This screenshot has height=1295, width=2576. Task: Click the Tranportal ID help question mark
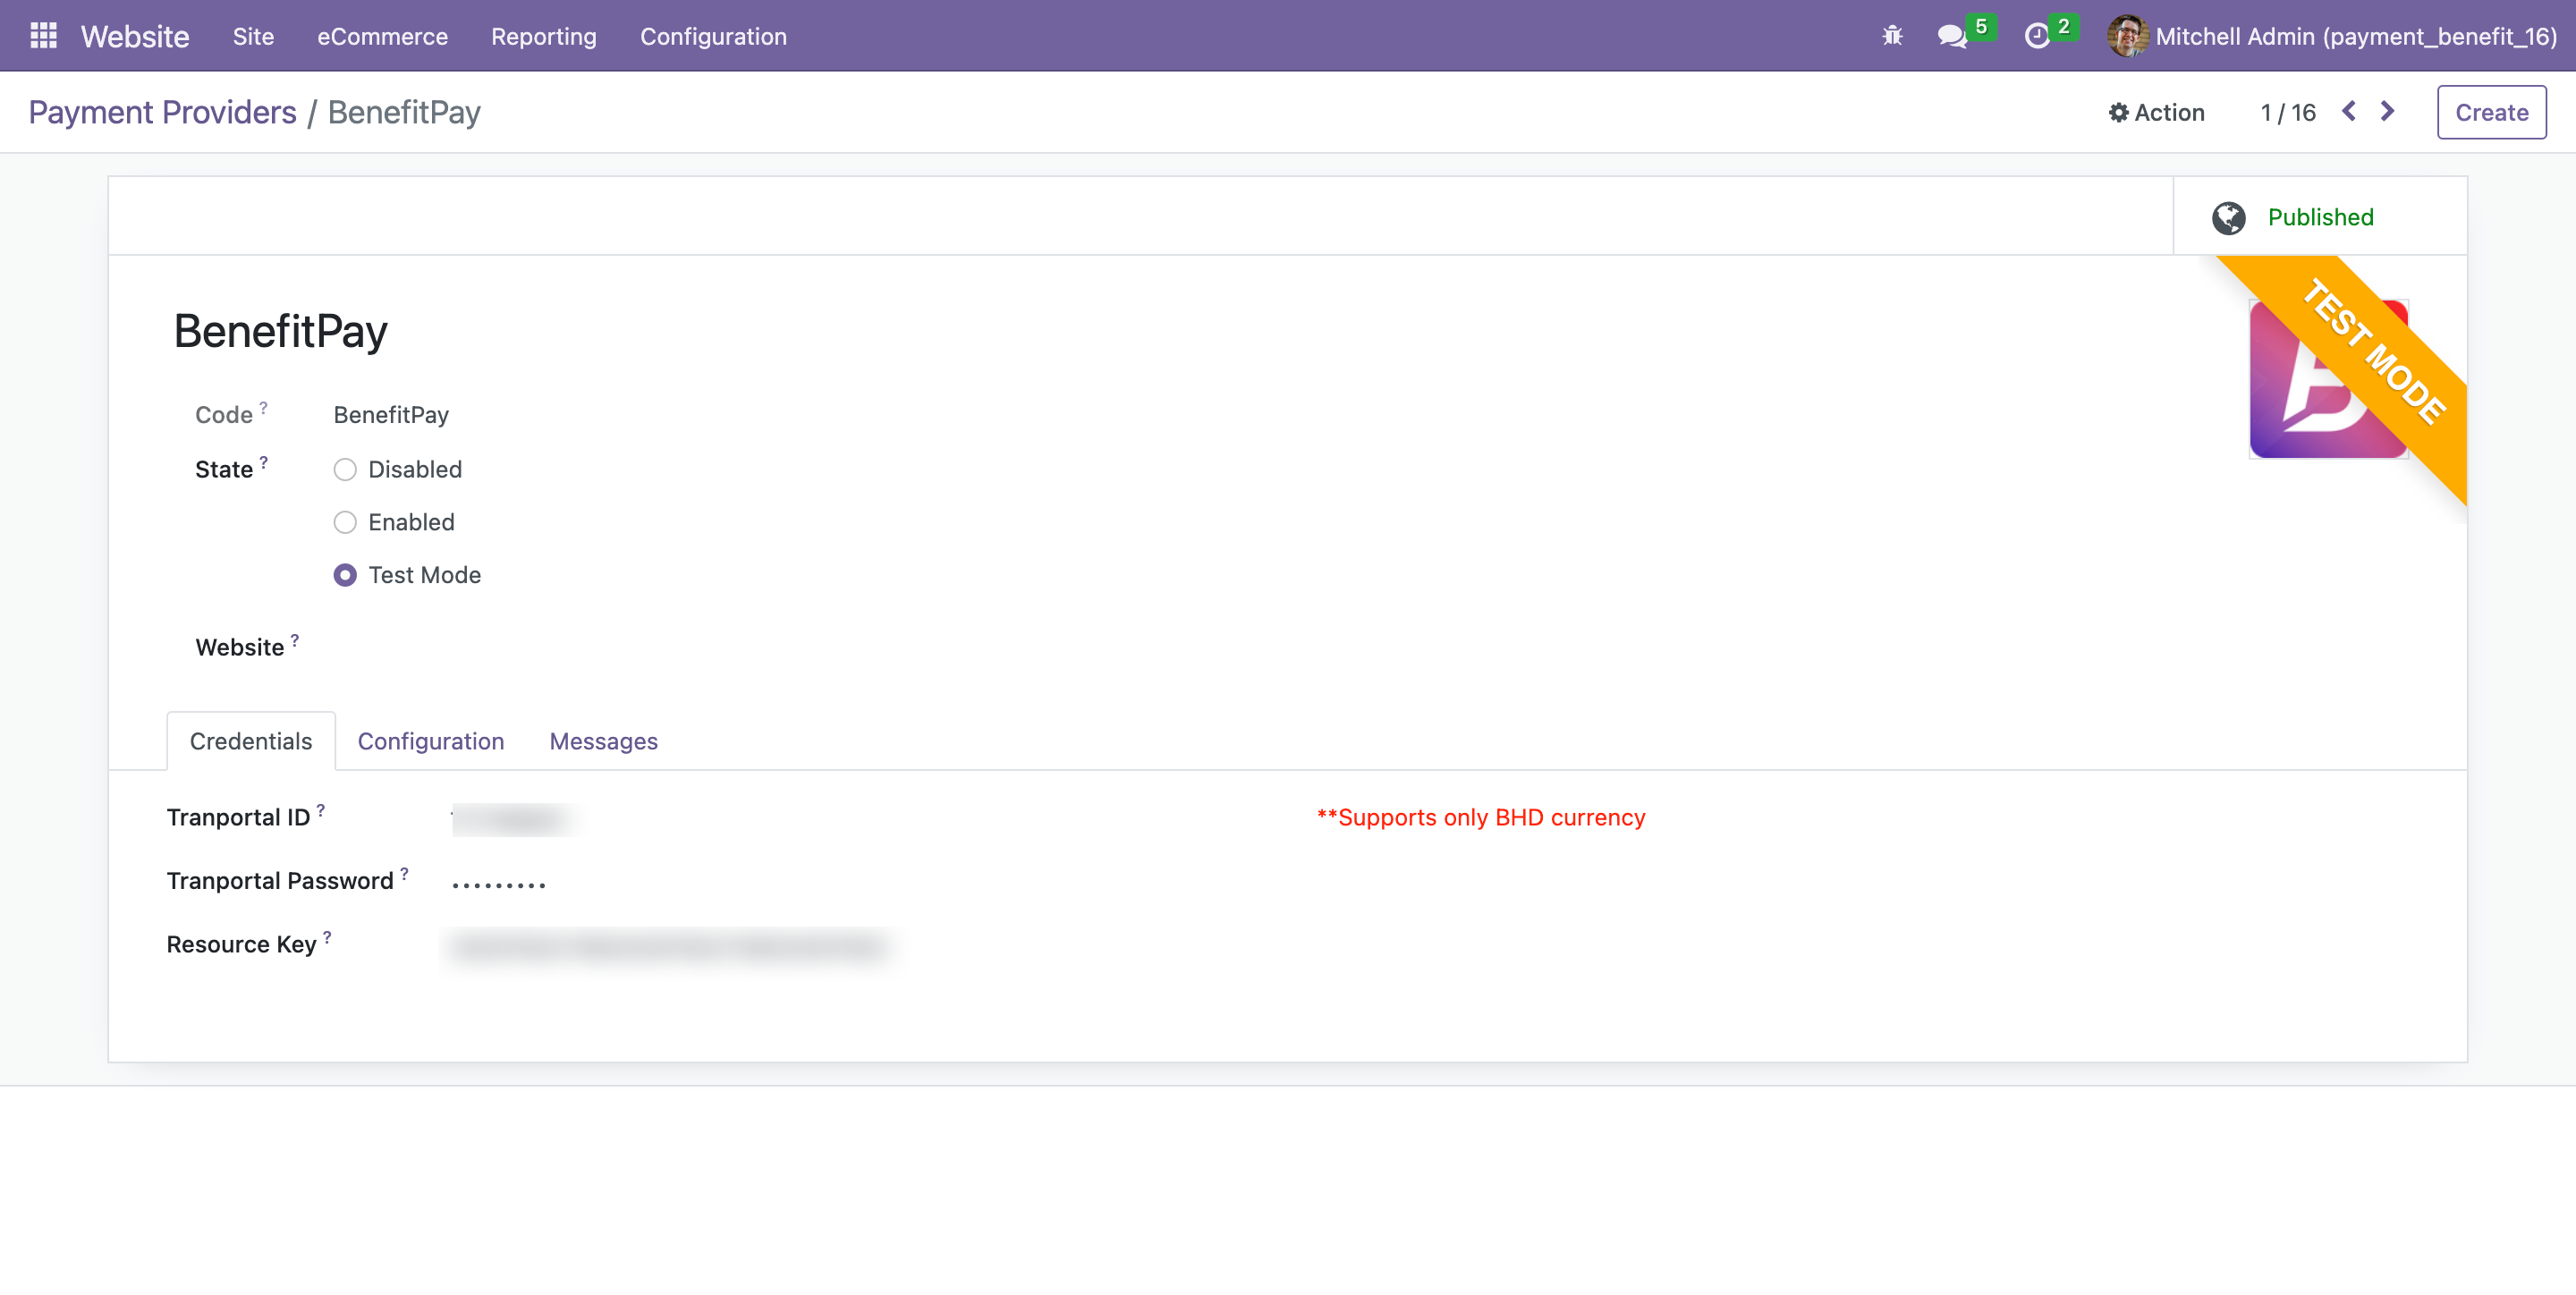pyautogui.click(x=321, y=810)
